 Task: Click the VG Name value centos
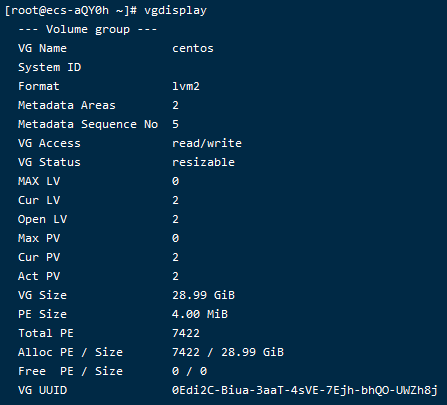click(x=193, y=48)
